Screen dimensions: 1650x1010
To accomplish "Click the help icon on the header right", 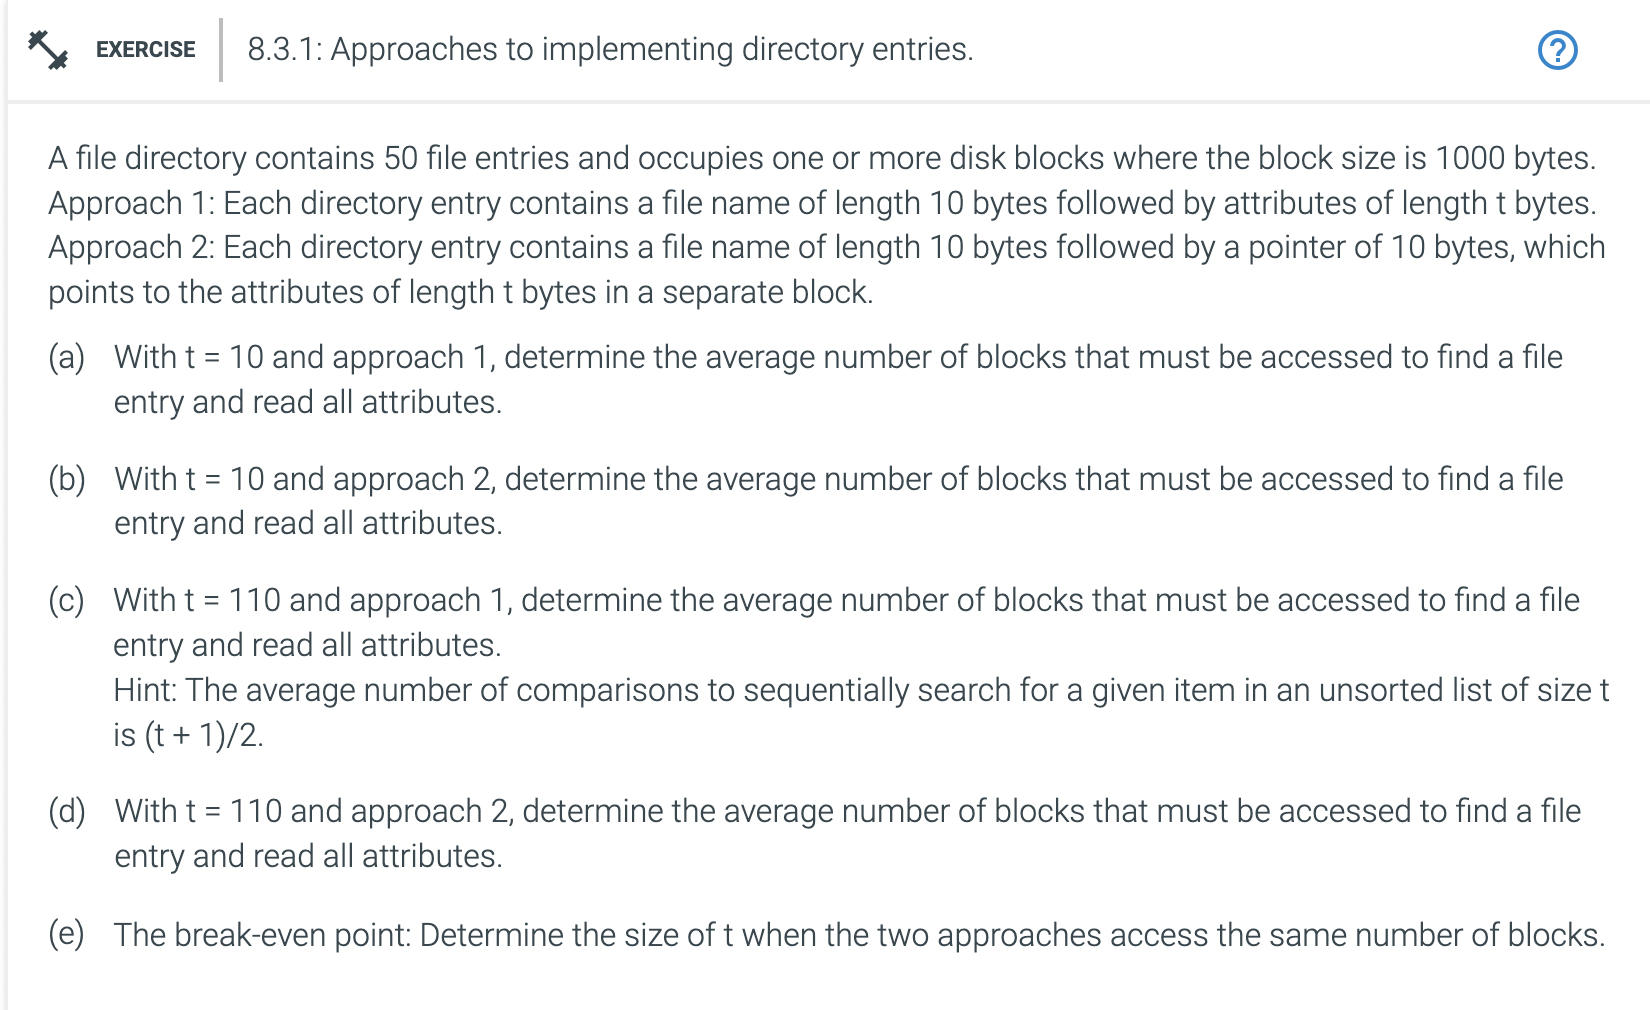I will click(1559, 48).
